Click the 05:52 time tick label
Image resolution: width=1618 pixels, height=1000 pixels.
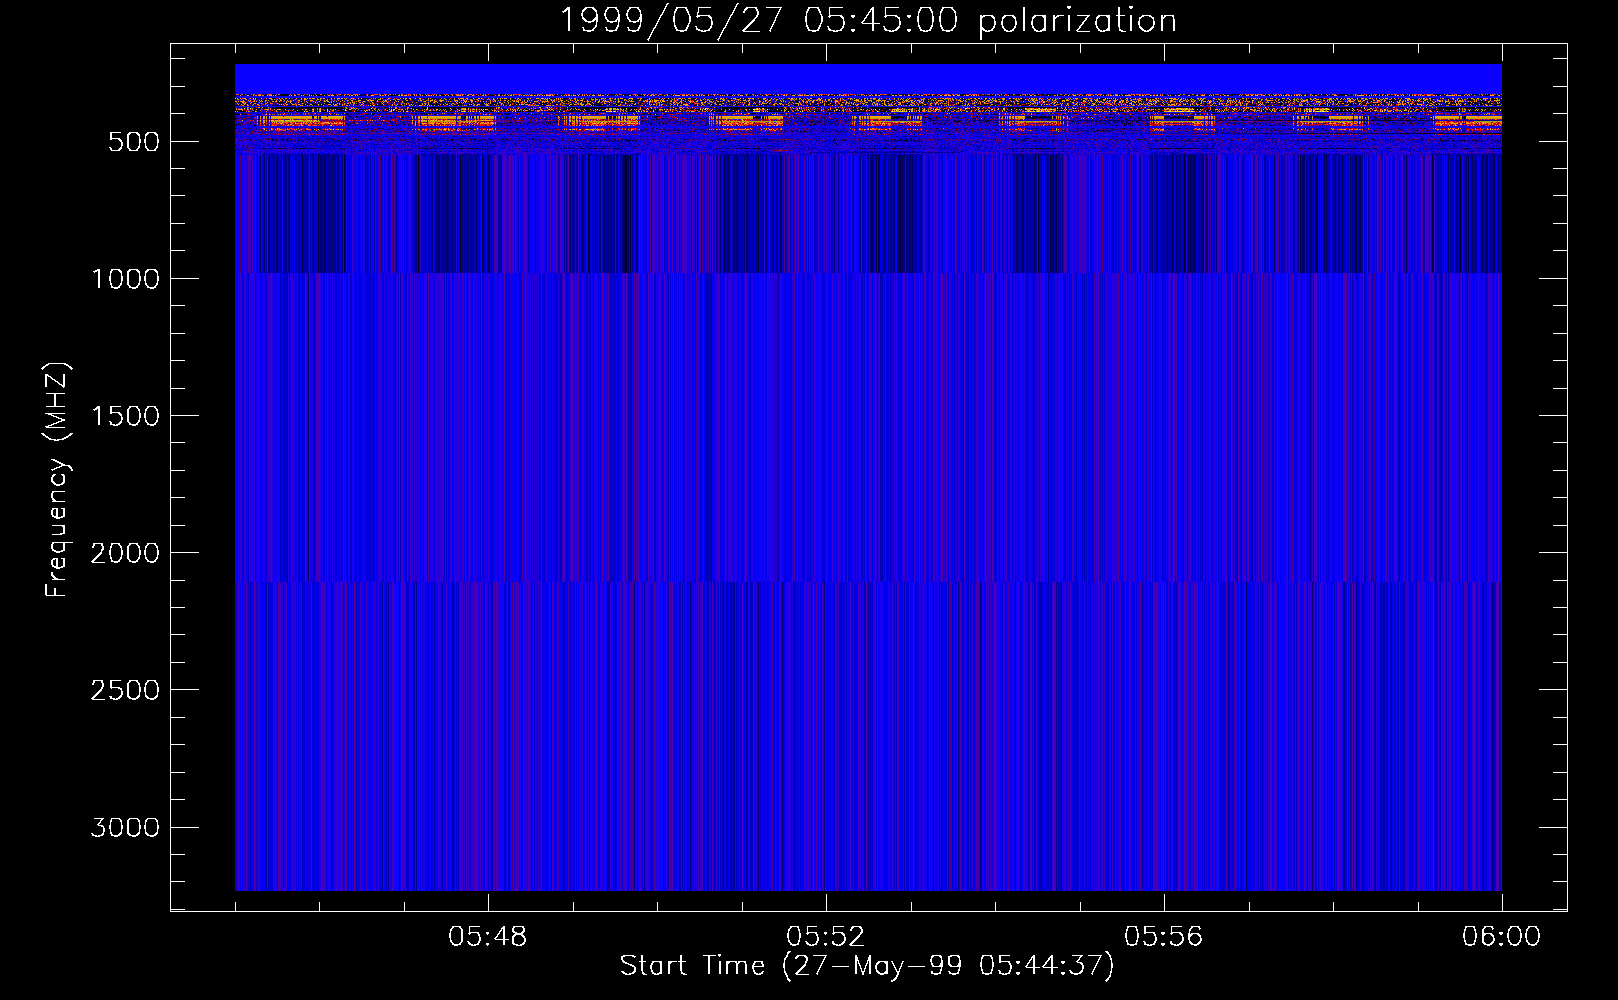pyautogui.click(x=826, y=937)
